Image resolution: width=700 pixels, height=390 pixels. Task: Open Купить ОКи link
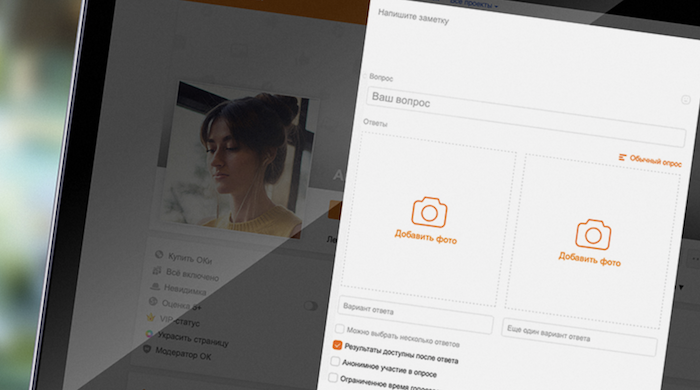point(190,259)
